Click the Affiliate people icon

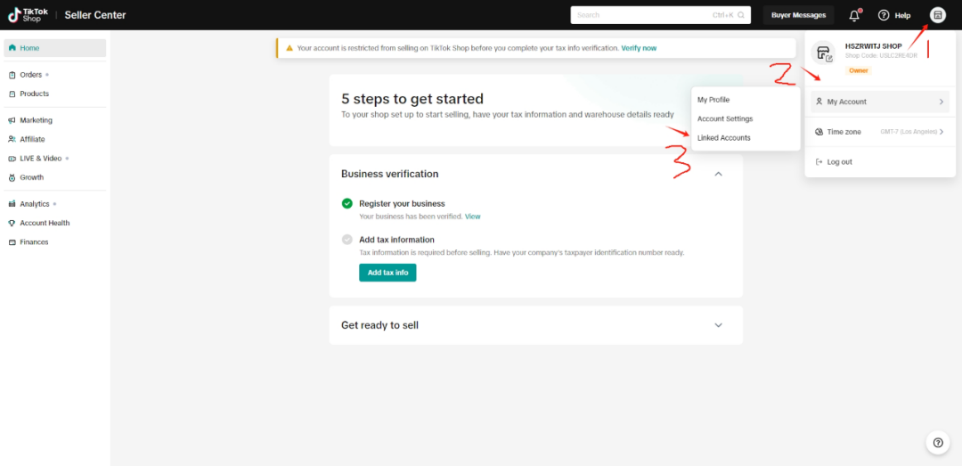pyautogui.click(x=12, y=139)
